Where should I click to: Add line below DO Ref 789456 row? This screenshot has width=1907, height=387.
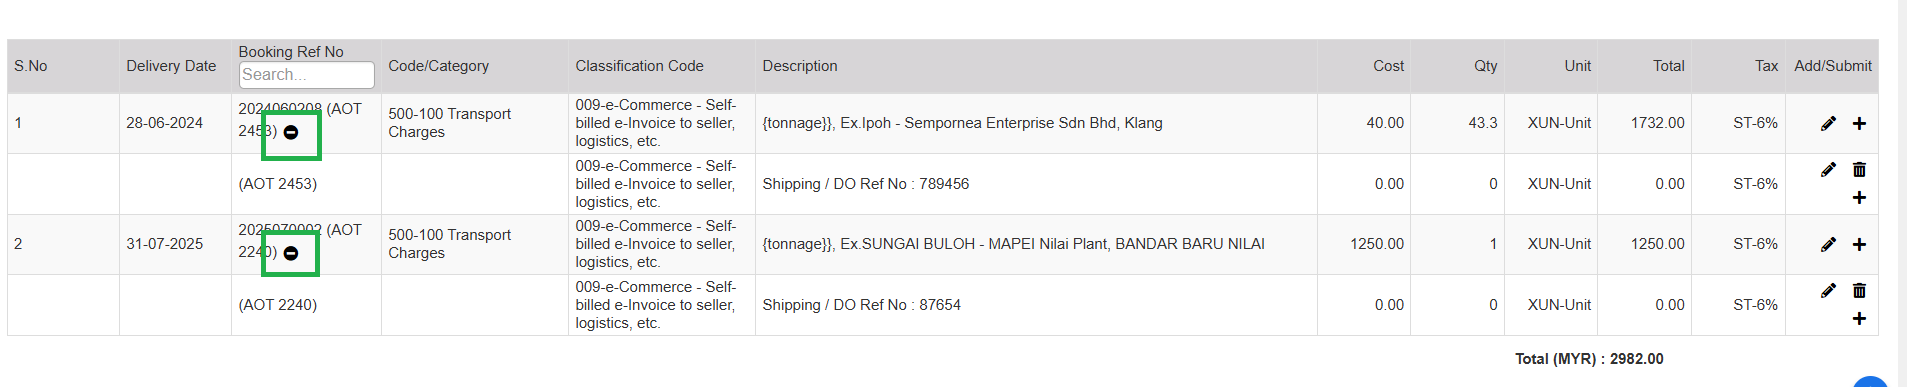[x=1859, y=198]
